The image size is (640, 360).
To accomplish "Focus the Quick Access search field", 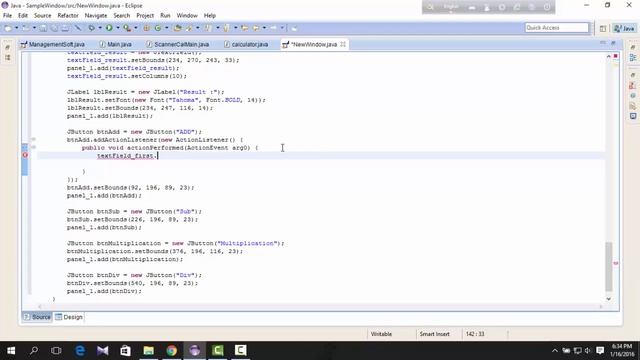I will (557, 28).
